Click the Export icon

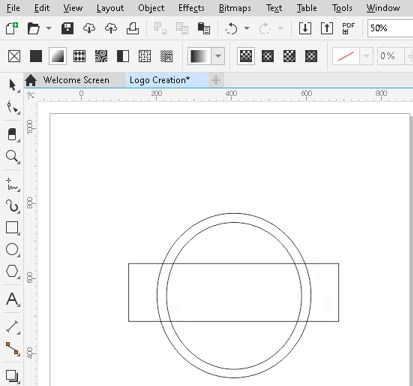tap(327, 28)
